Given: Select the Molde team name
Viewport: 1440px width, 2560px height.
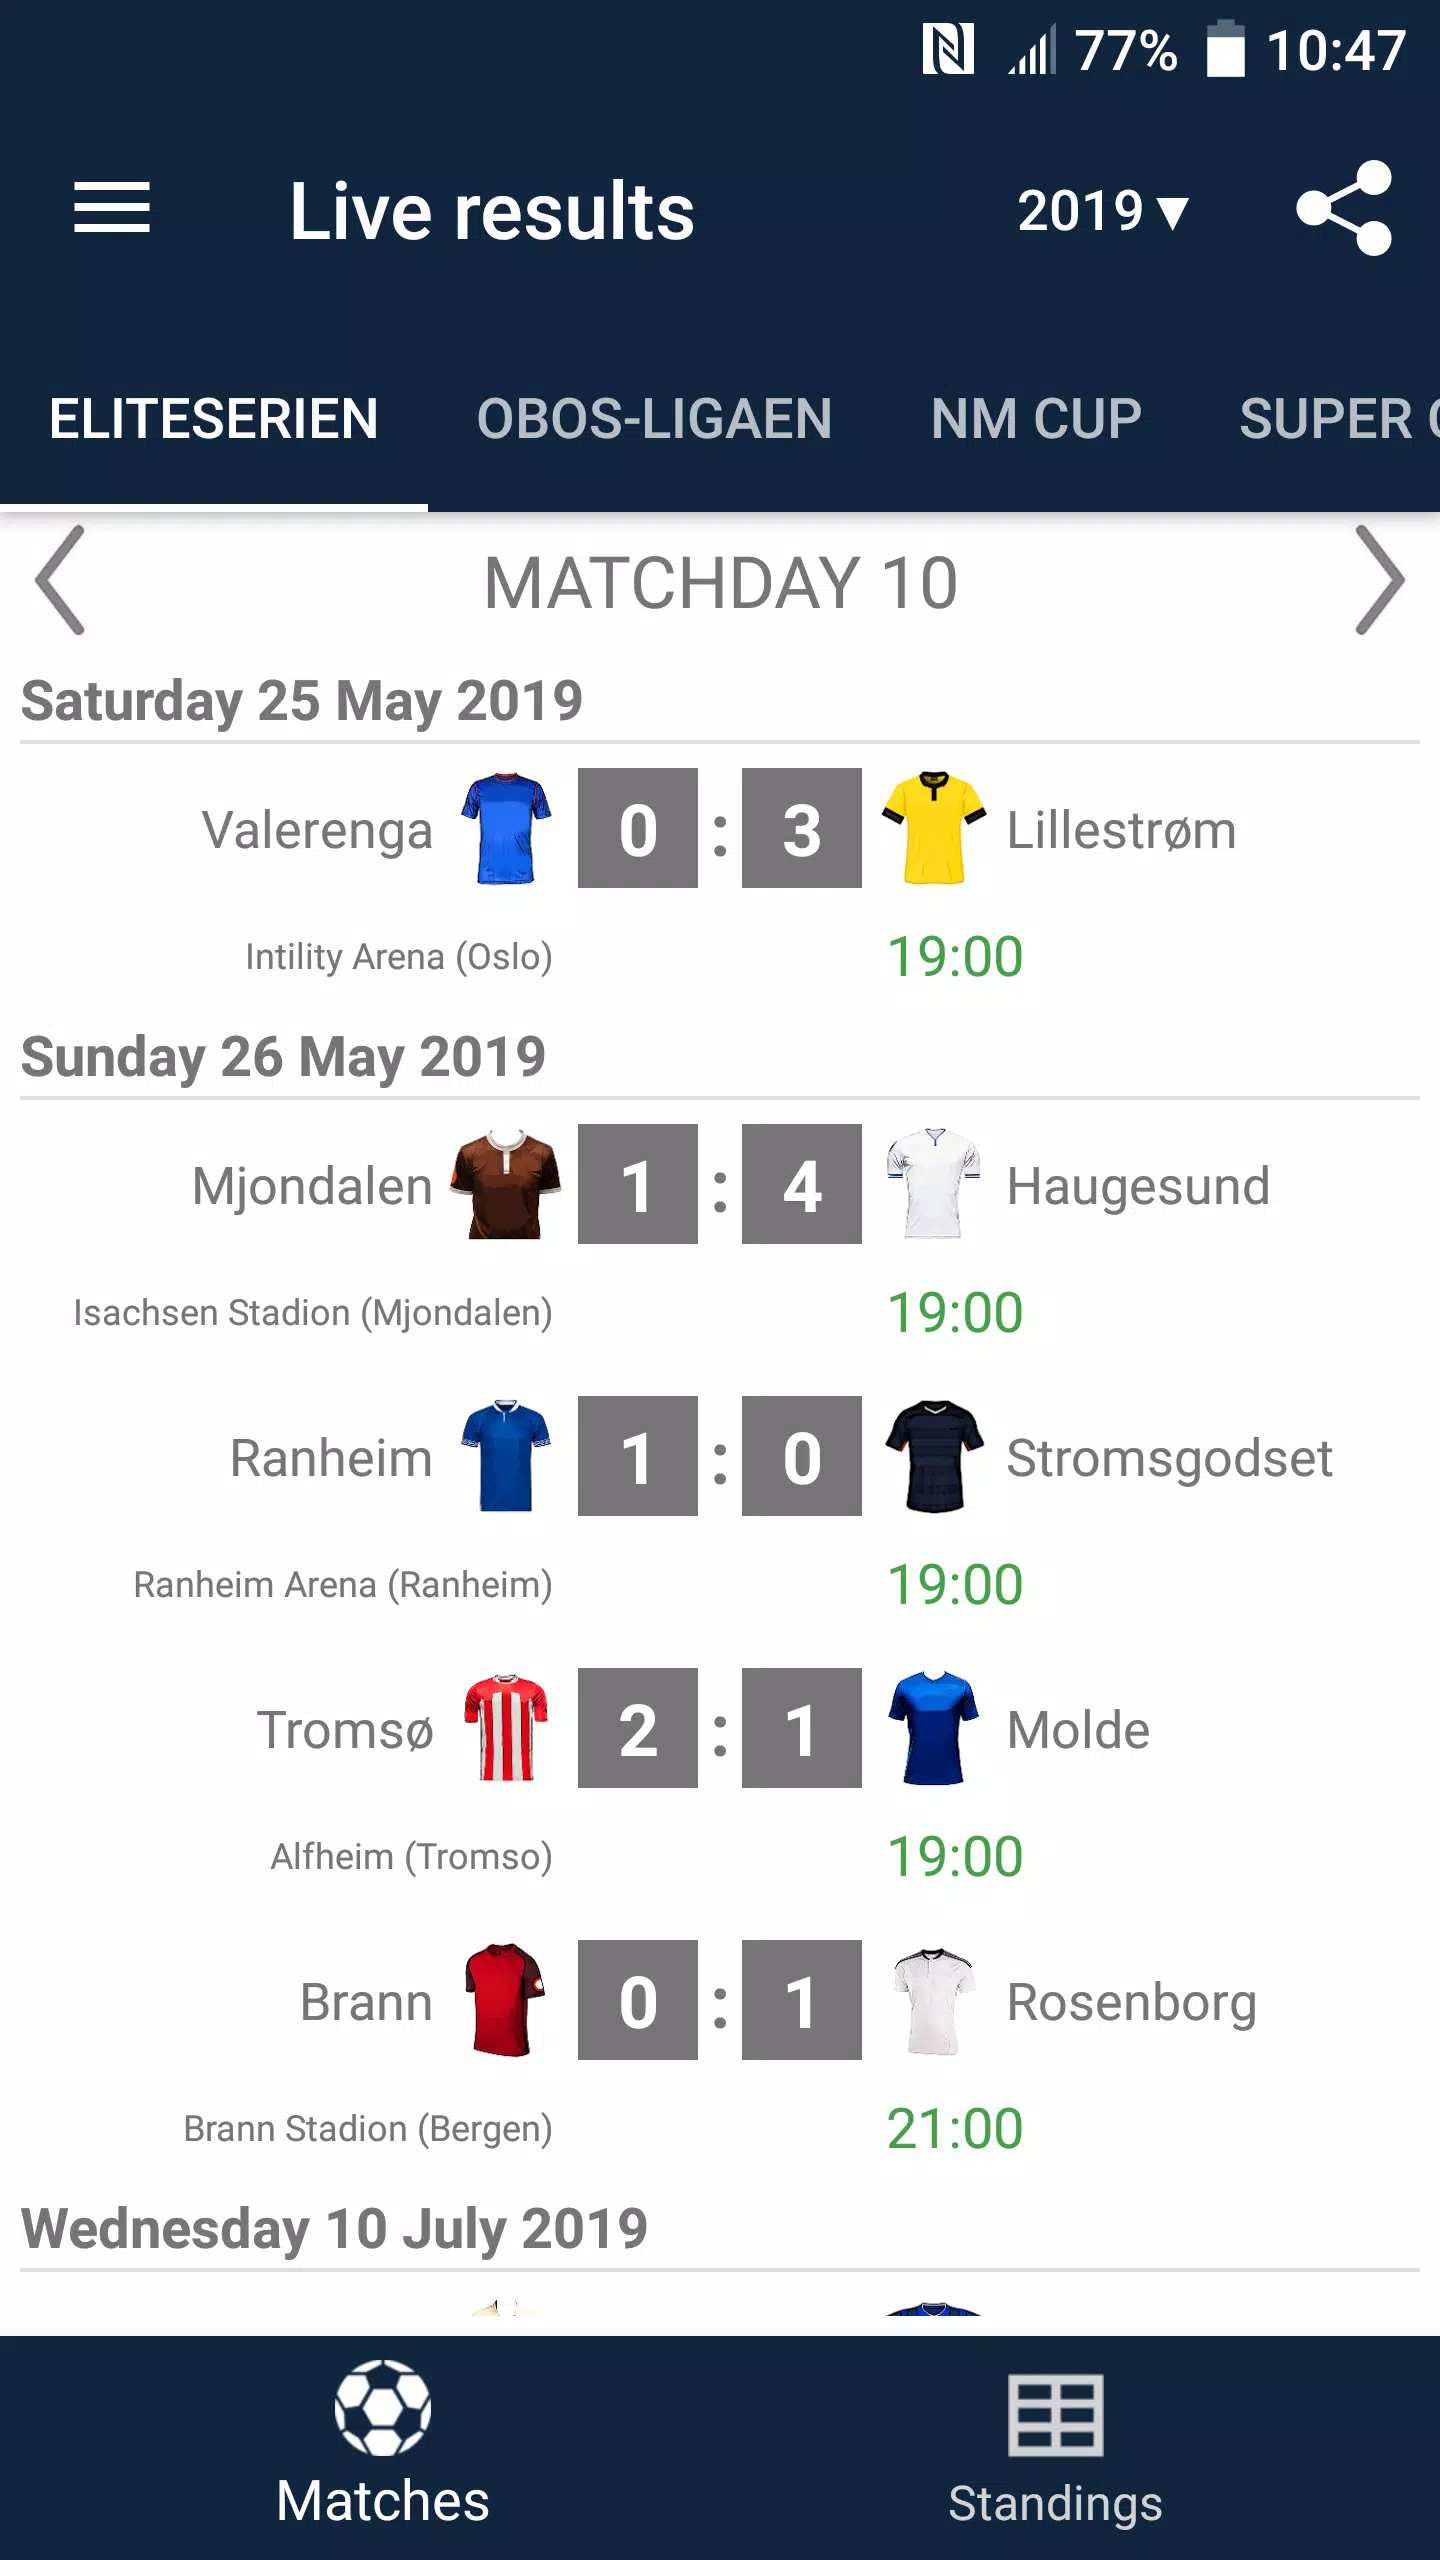Looking at the screenshot, I should point(1078,1730).
